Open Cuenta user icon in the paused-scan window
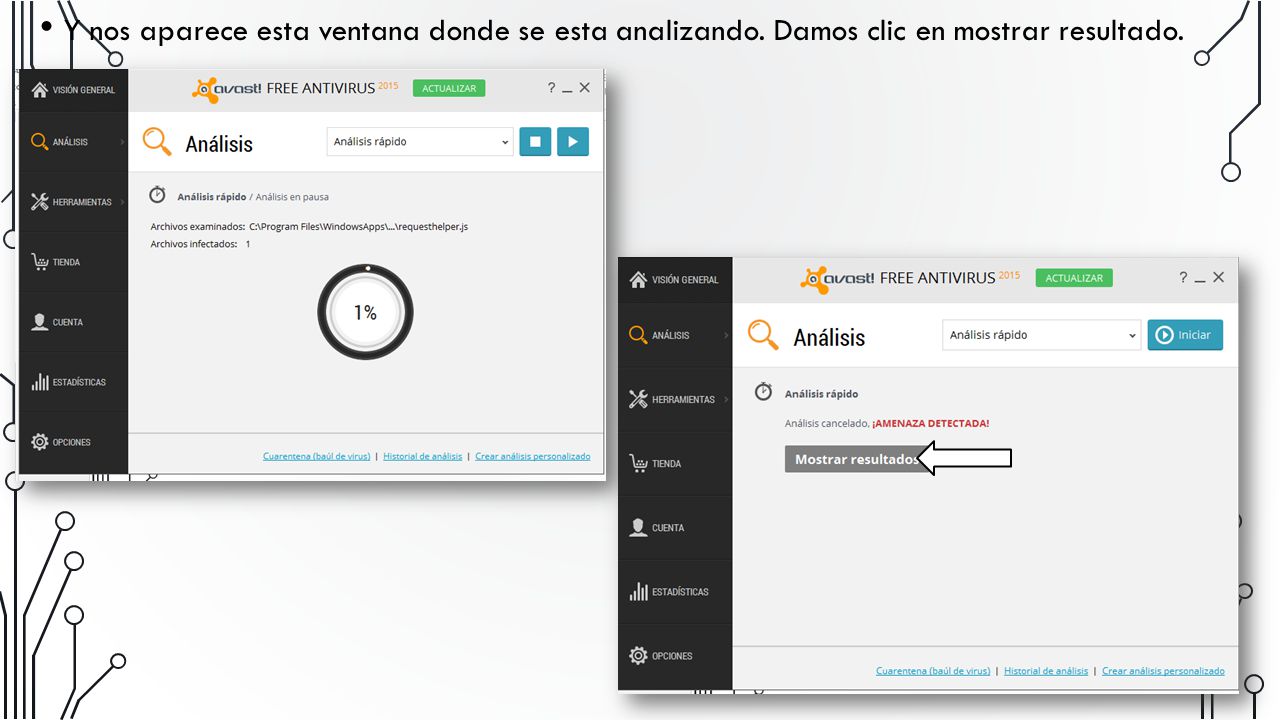1280x720 pixels. tap(40, 322)
